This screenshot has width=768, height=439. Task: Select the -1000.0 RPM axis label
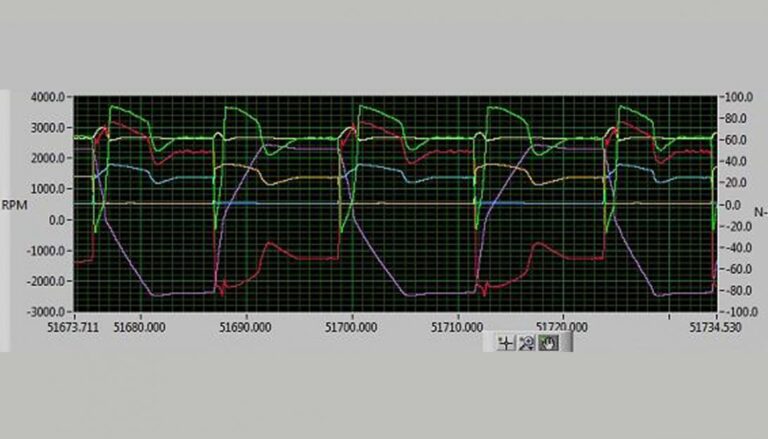tap(46, 250)
